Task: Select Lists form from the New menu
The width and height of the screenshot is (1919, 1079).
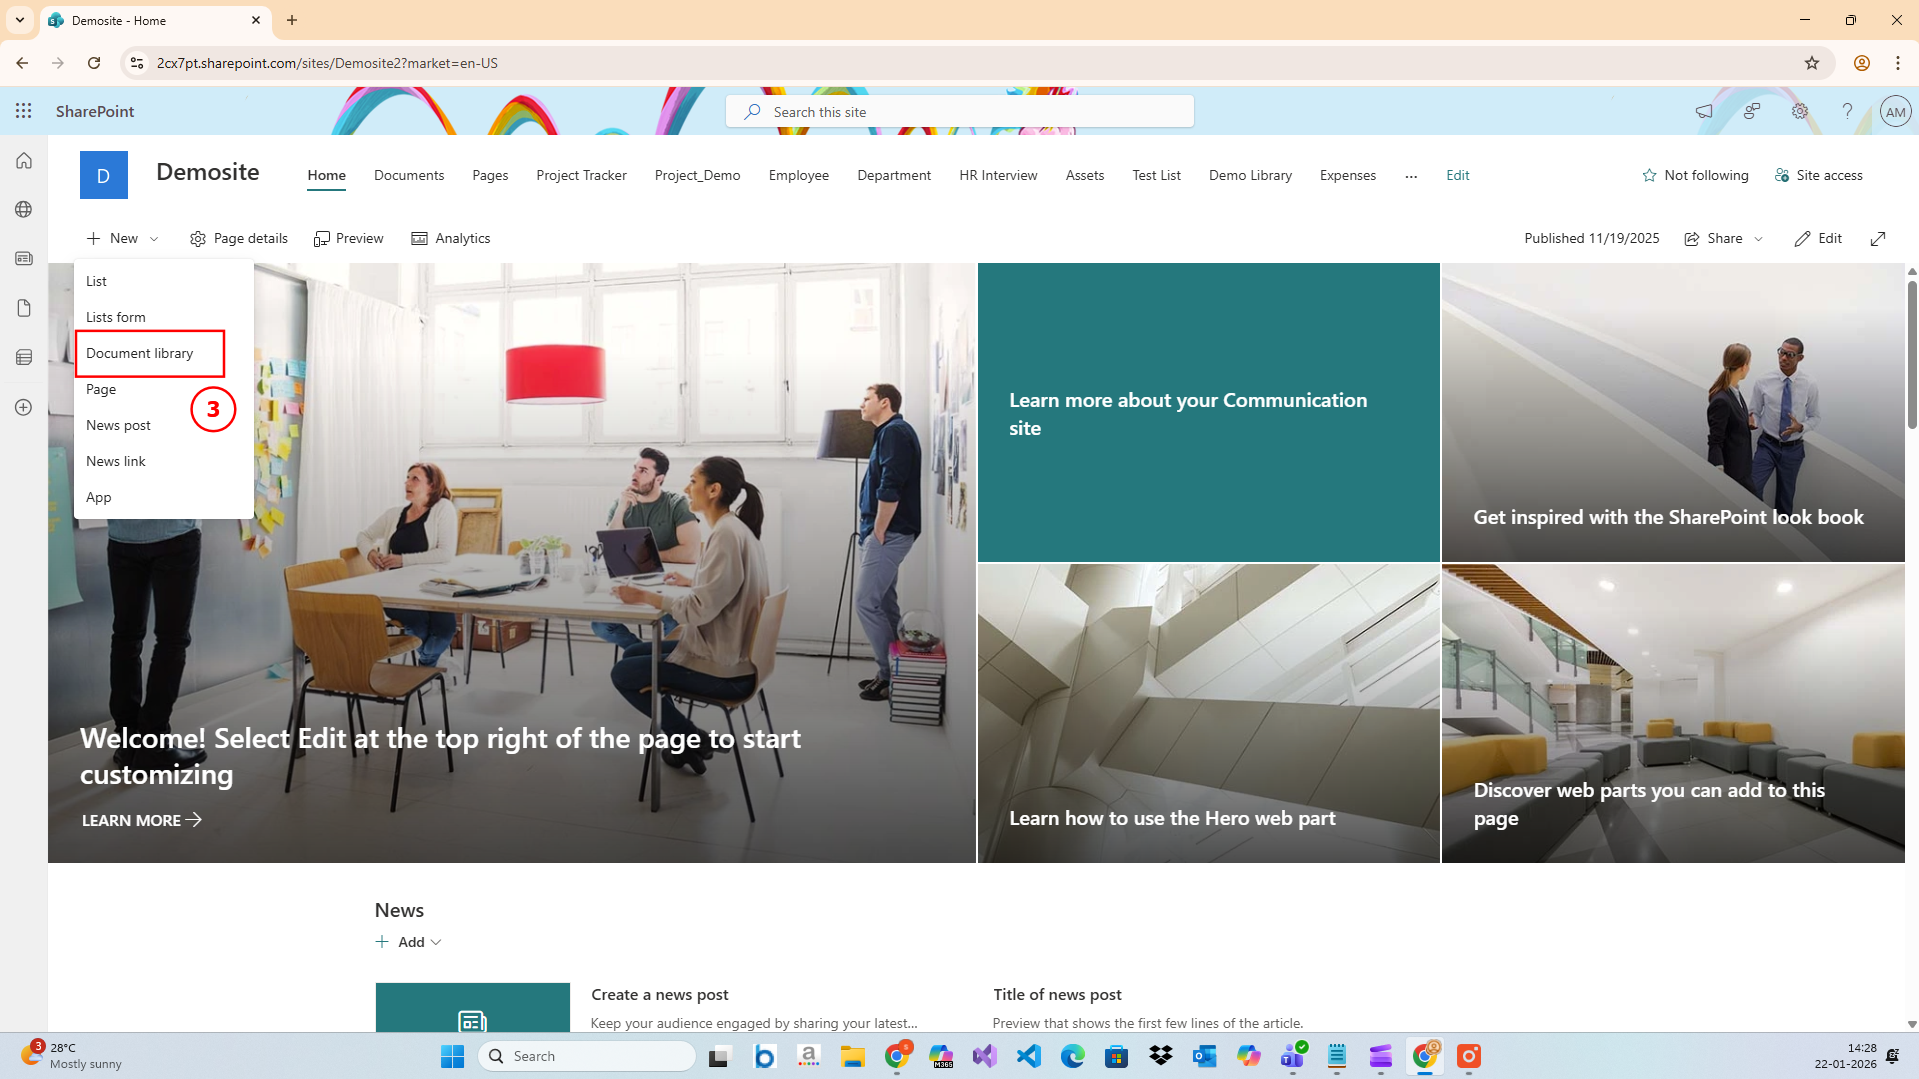Action: pyautogui.click(x=163, y=318)
